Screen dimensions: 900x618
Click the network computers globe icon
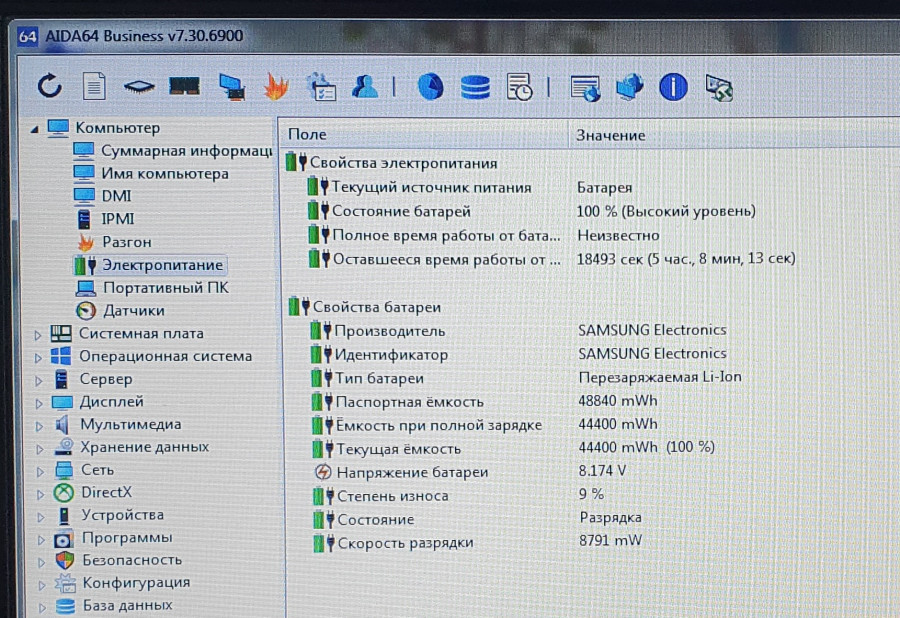[630, 88]
